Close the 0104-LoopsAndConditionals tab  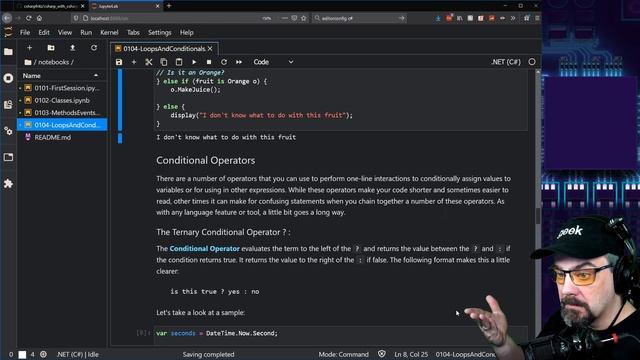point(210,49)
